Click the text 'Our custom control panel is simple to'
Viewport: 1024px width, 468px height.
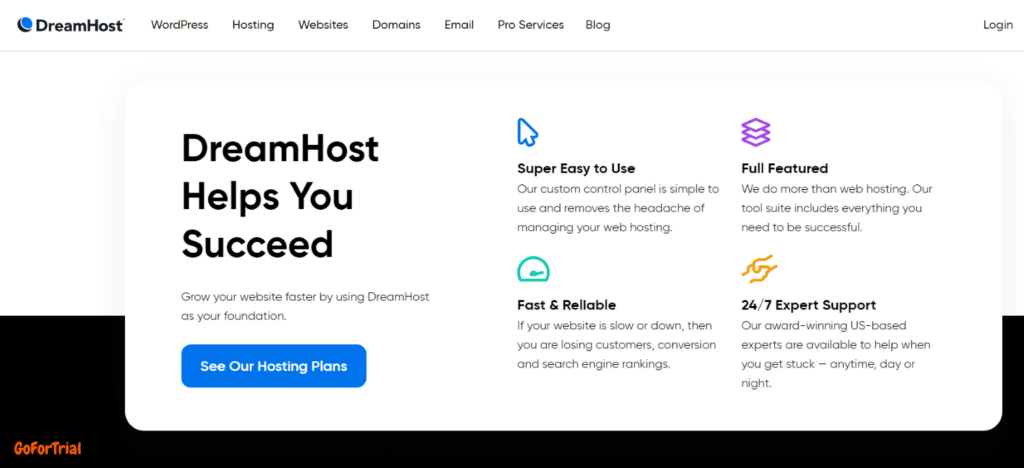click(x=618, y=189)
